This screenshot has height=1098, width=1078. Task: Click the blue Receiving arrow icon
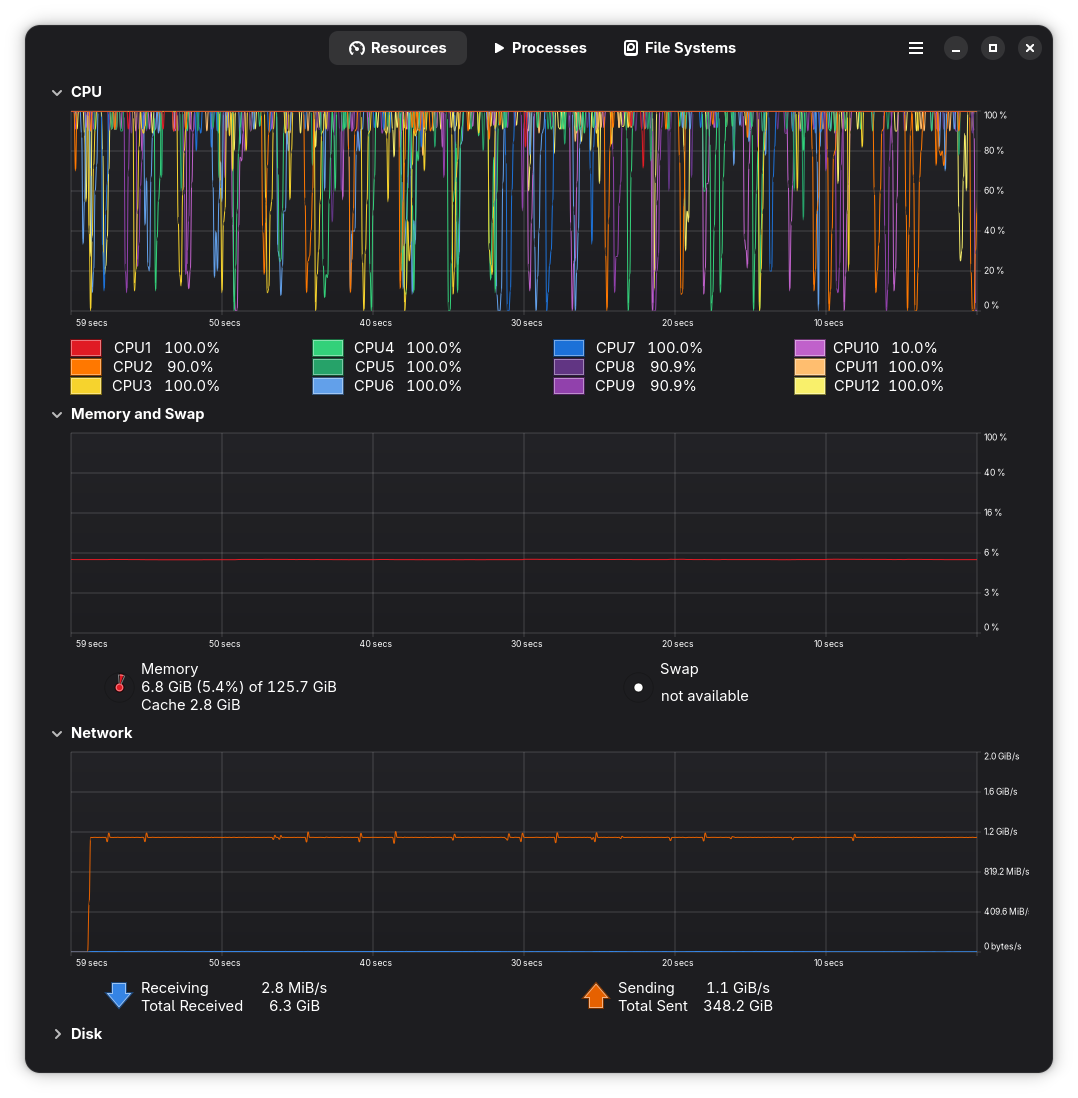[119, 996]
